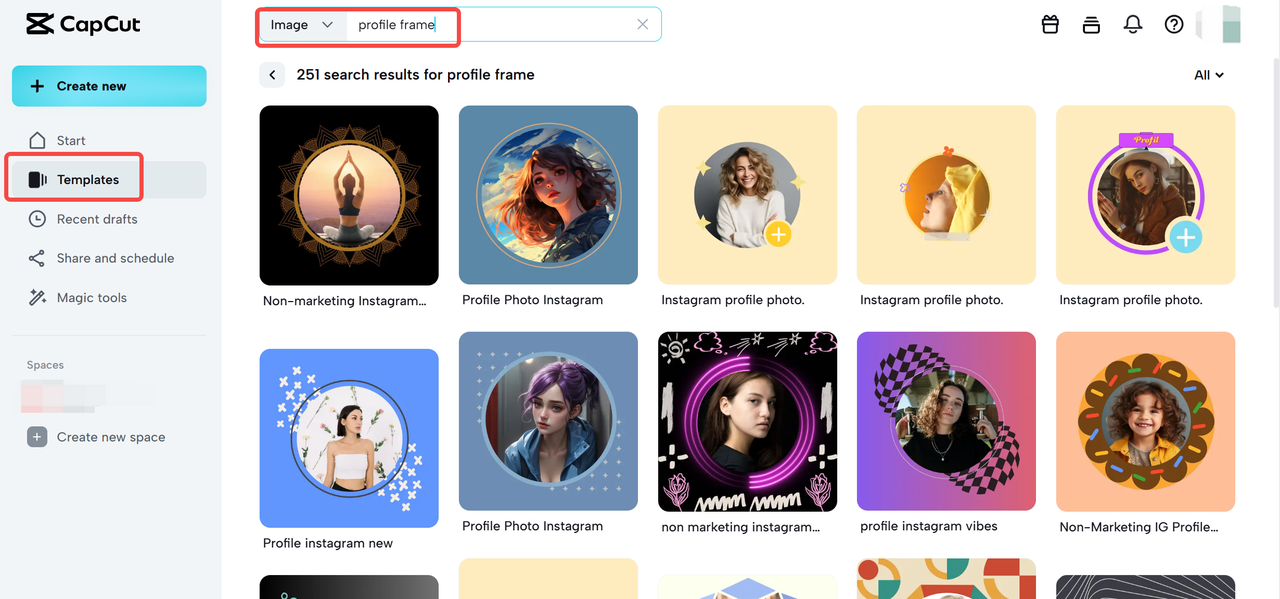
Task: Open the All filter dropdown
Action: click(1209, 75)
